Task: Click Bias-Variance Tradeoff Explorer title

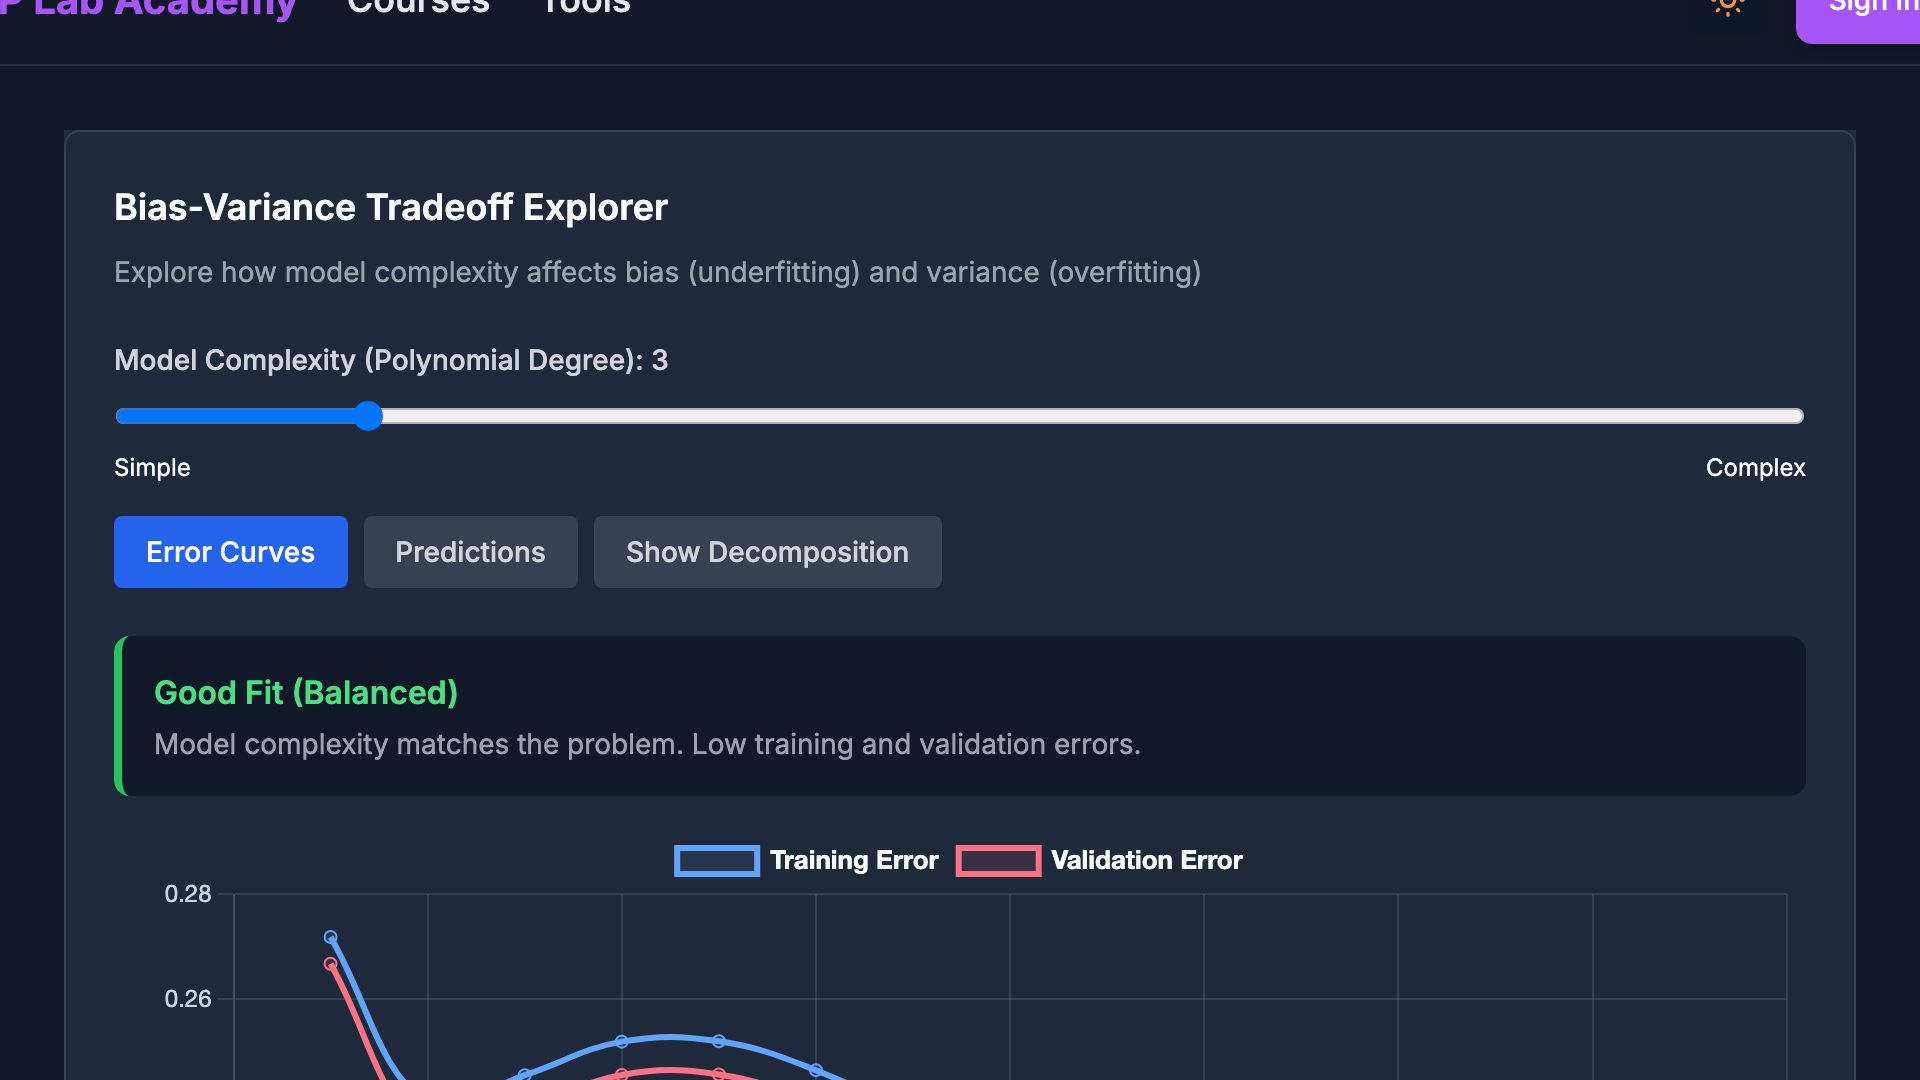Action: [x=391, y=208]
